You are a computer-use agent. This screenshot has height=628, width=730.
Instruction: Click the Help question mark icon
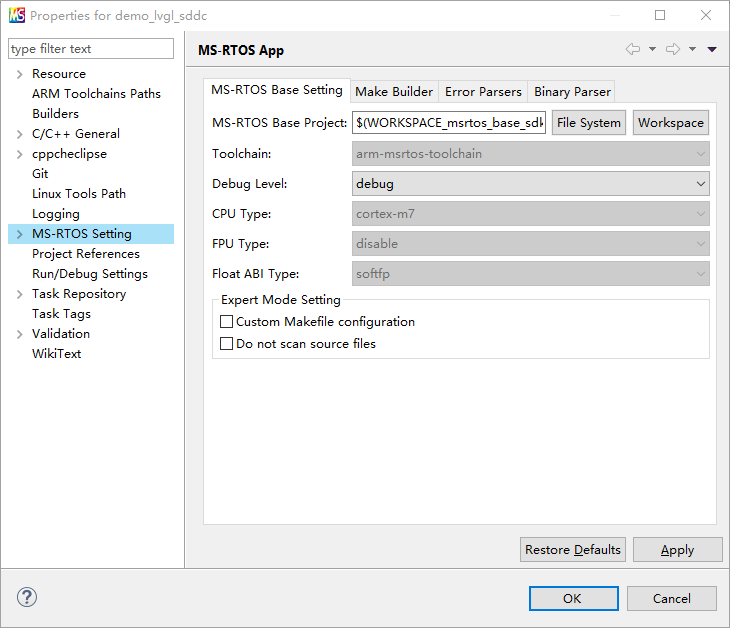pyautogui.click(x=27, y=597)
